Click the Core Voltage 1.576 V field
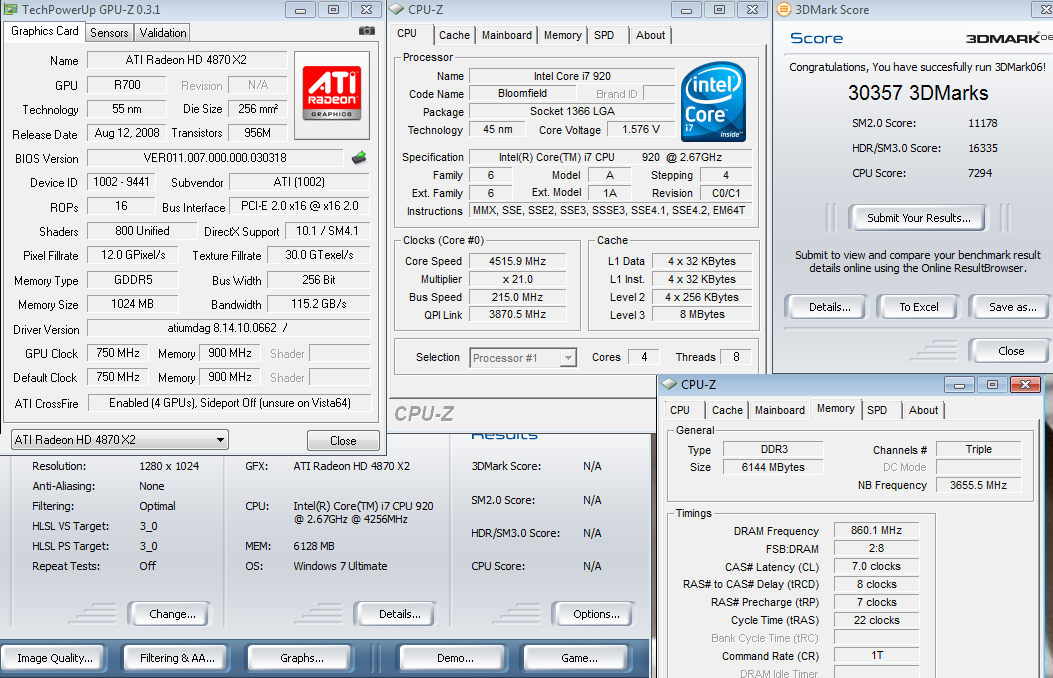Screen dimensions: 1053x678 [641, 129]
